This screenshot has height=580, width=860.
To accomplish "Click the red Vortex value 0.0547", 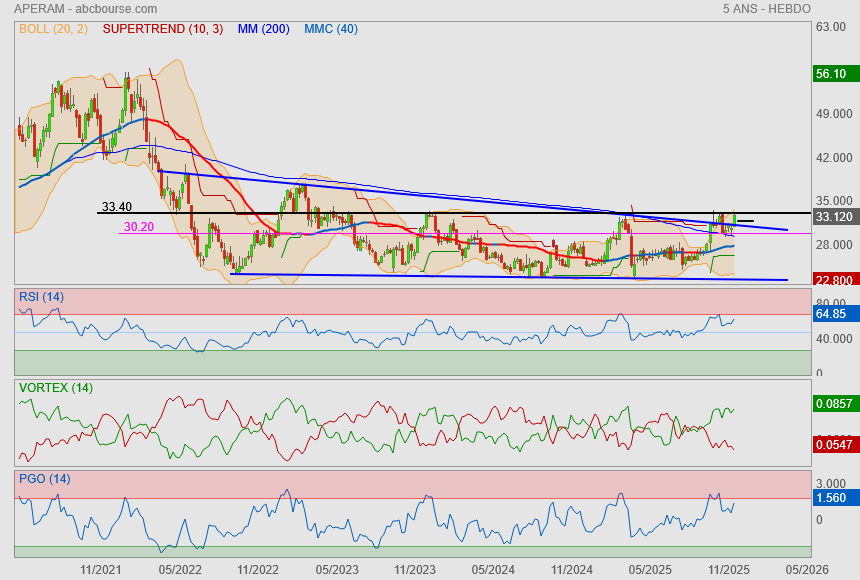I will [x=833, y=443].
